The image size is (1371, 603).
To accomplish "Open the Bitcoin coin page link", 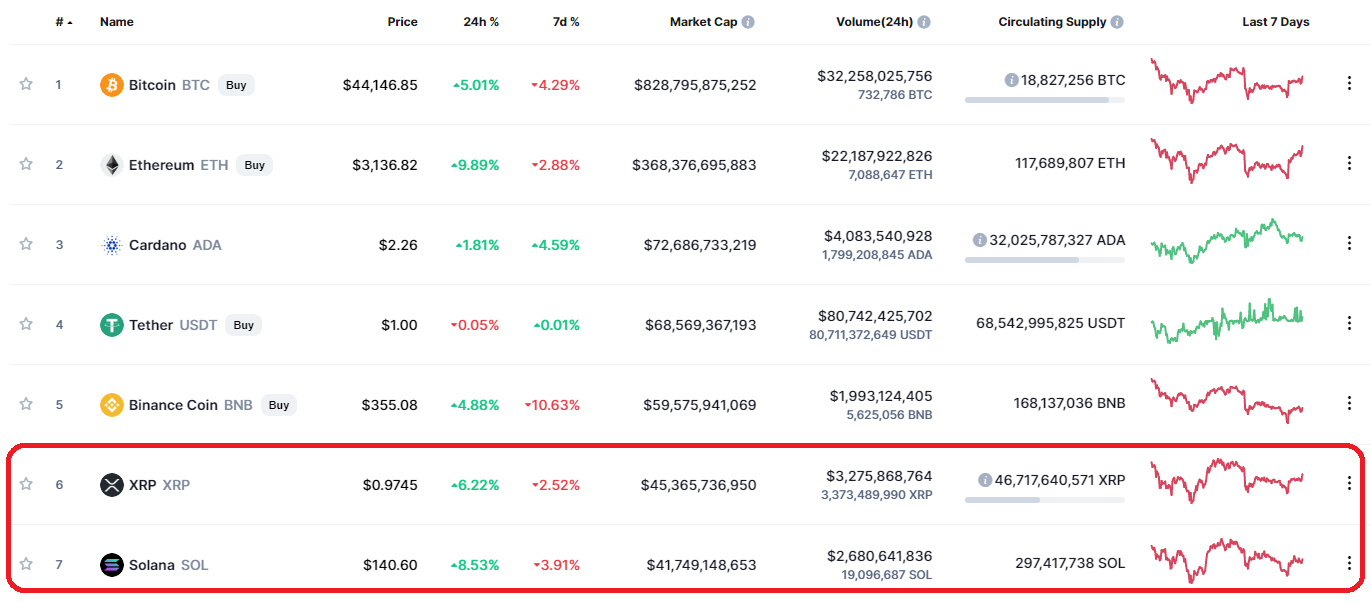I will 152,85.
